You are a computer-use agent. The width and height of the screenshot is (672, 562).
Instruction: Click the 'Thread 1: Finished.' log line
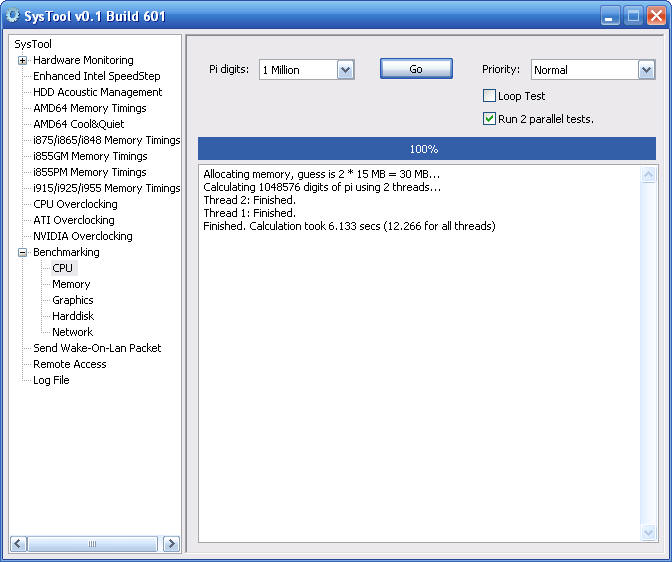(x=249, y=213)
